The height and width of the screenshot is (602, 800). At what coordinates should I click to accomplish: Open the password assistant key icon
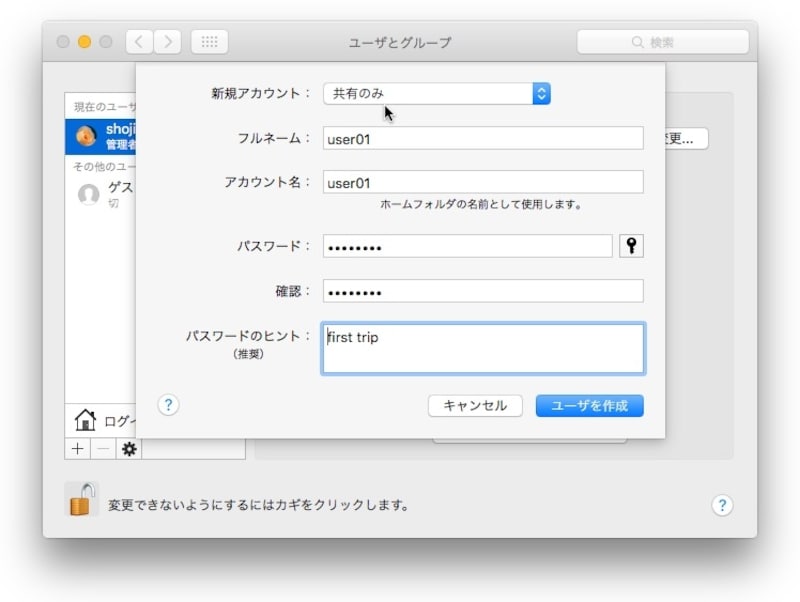click(631, 246)
